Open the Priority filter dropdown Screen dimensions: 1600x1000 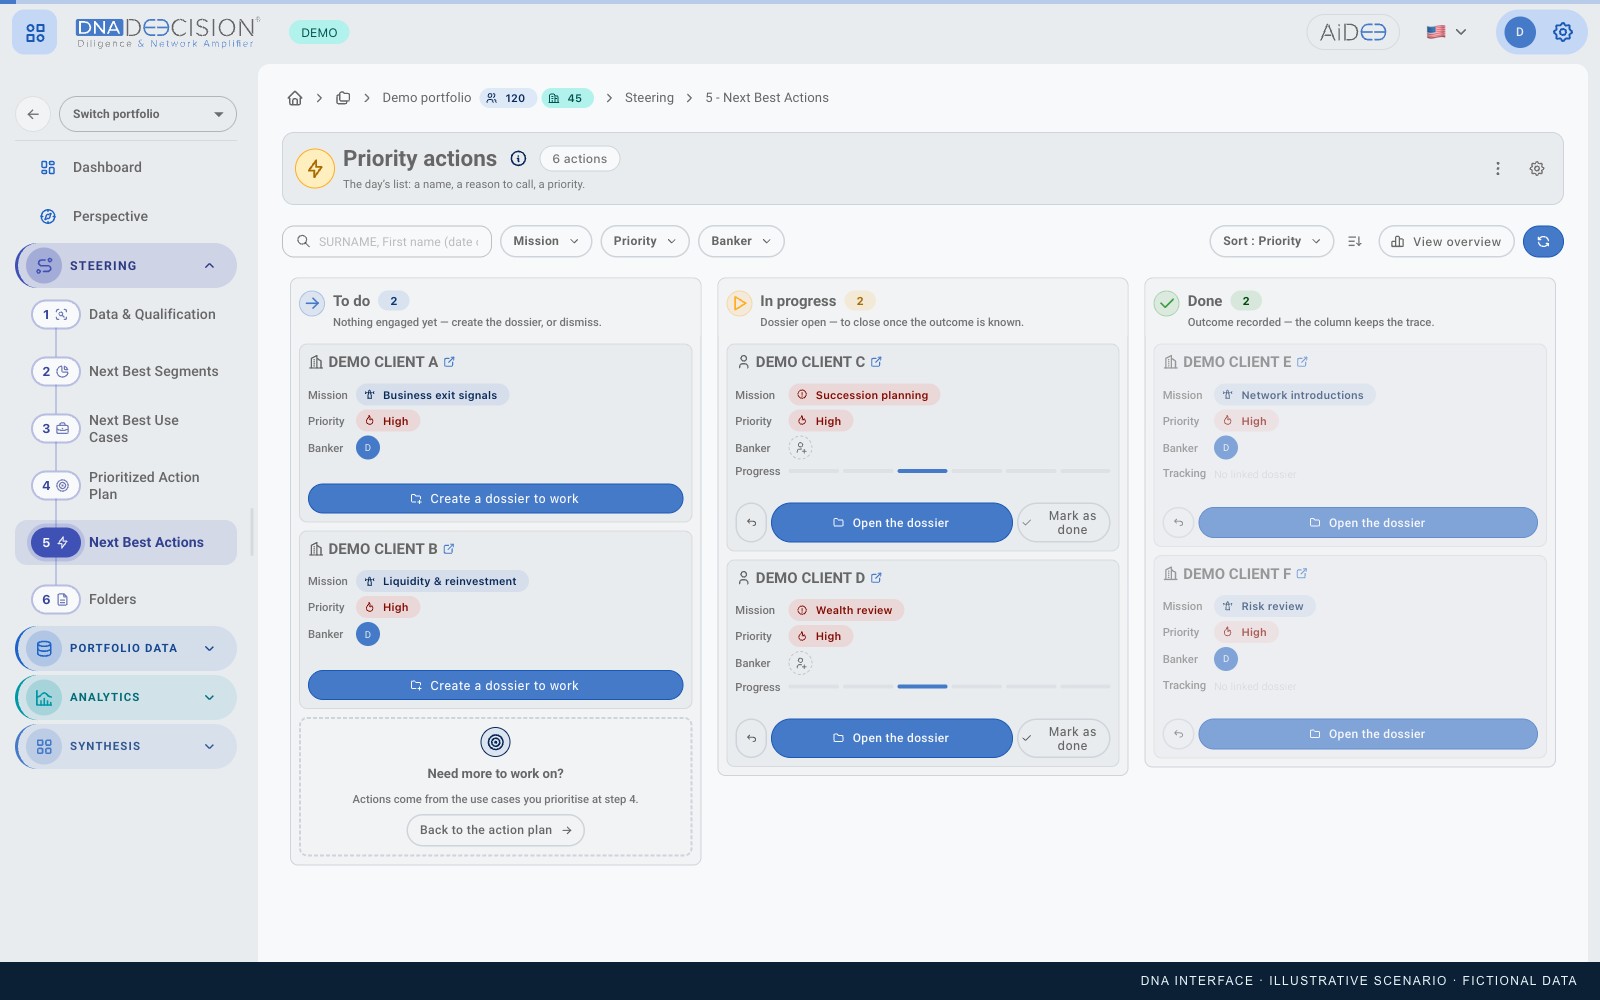[645, 241]
